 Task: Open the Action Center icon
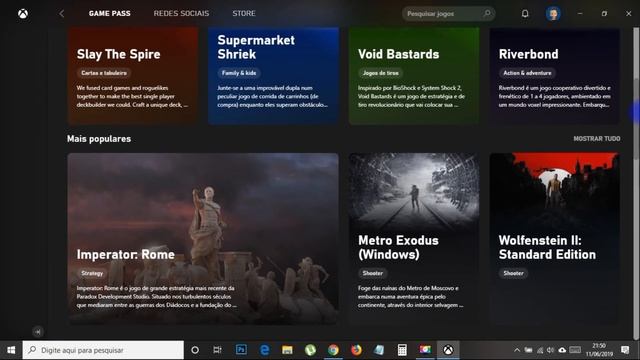(x=625, y=350)
